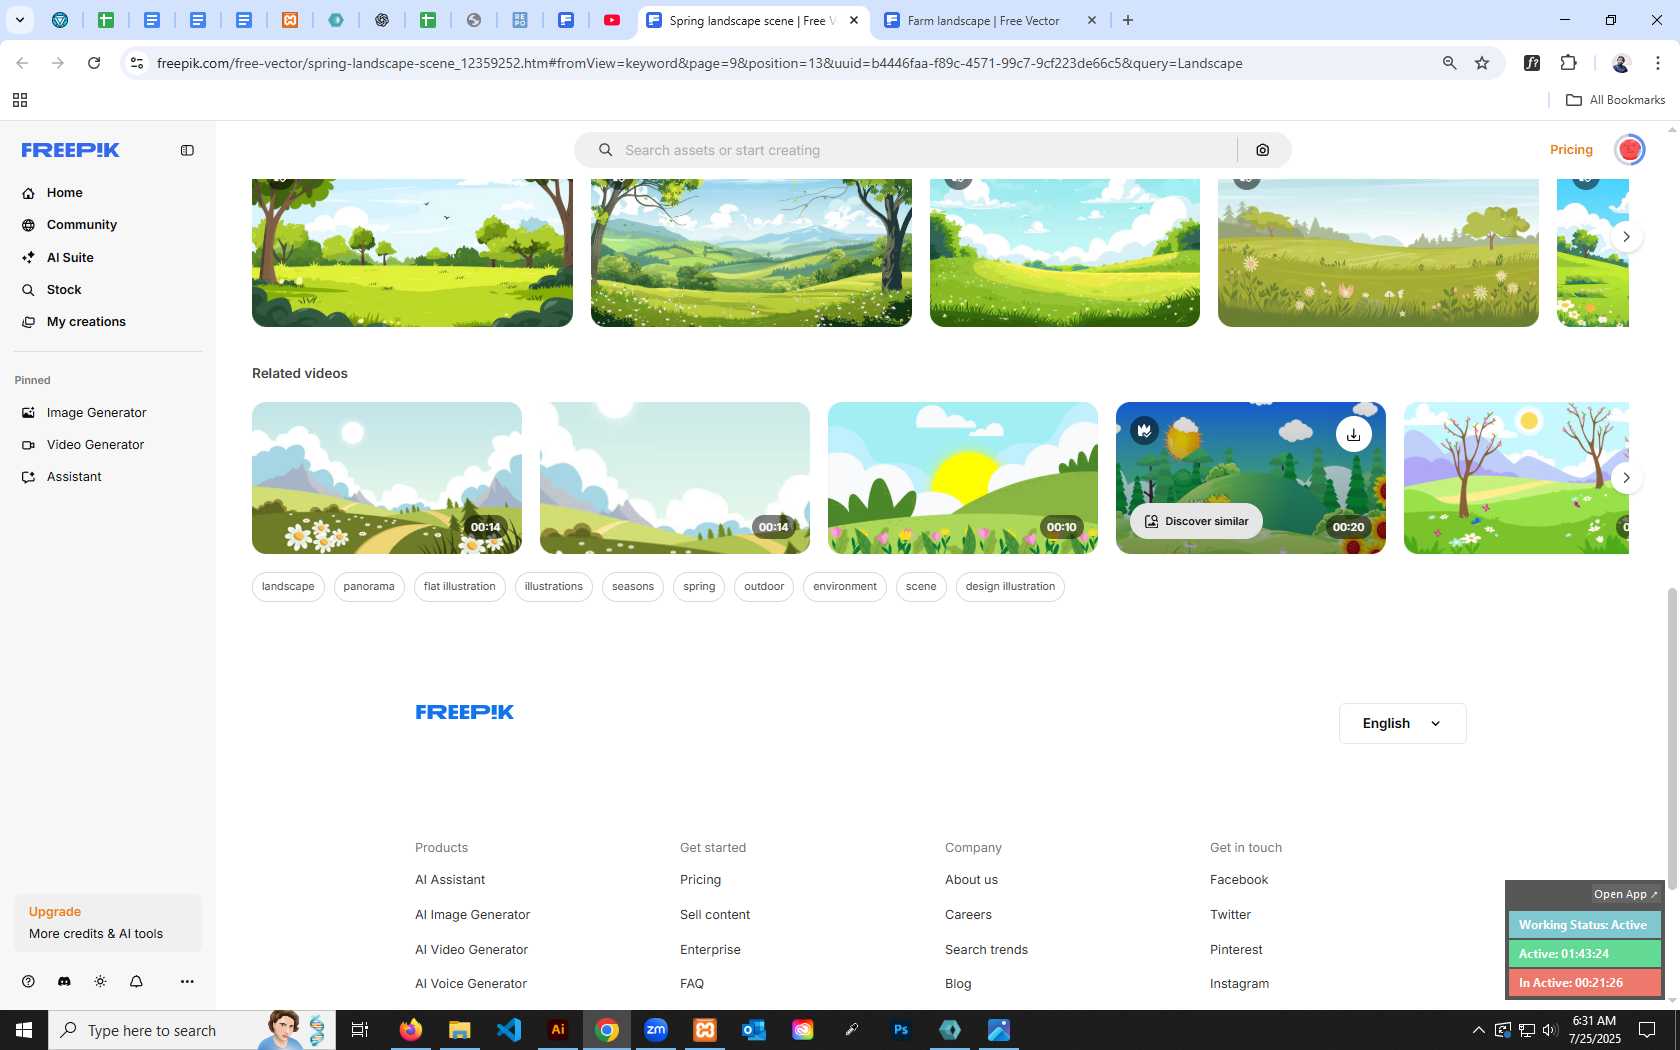Open first related video with daisies
Image resolution: width=1680 pixels, height=1050 pixels.
coord(387,478)
